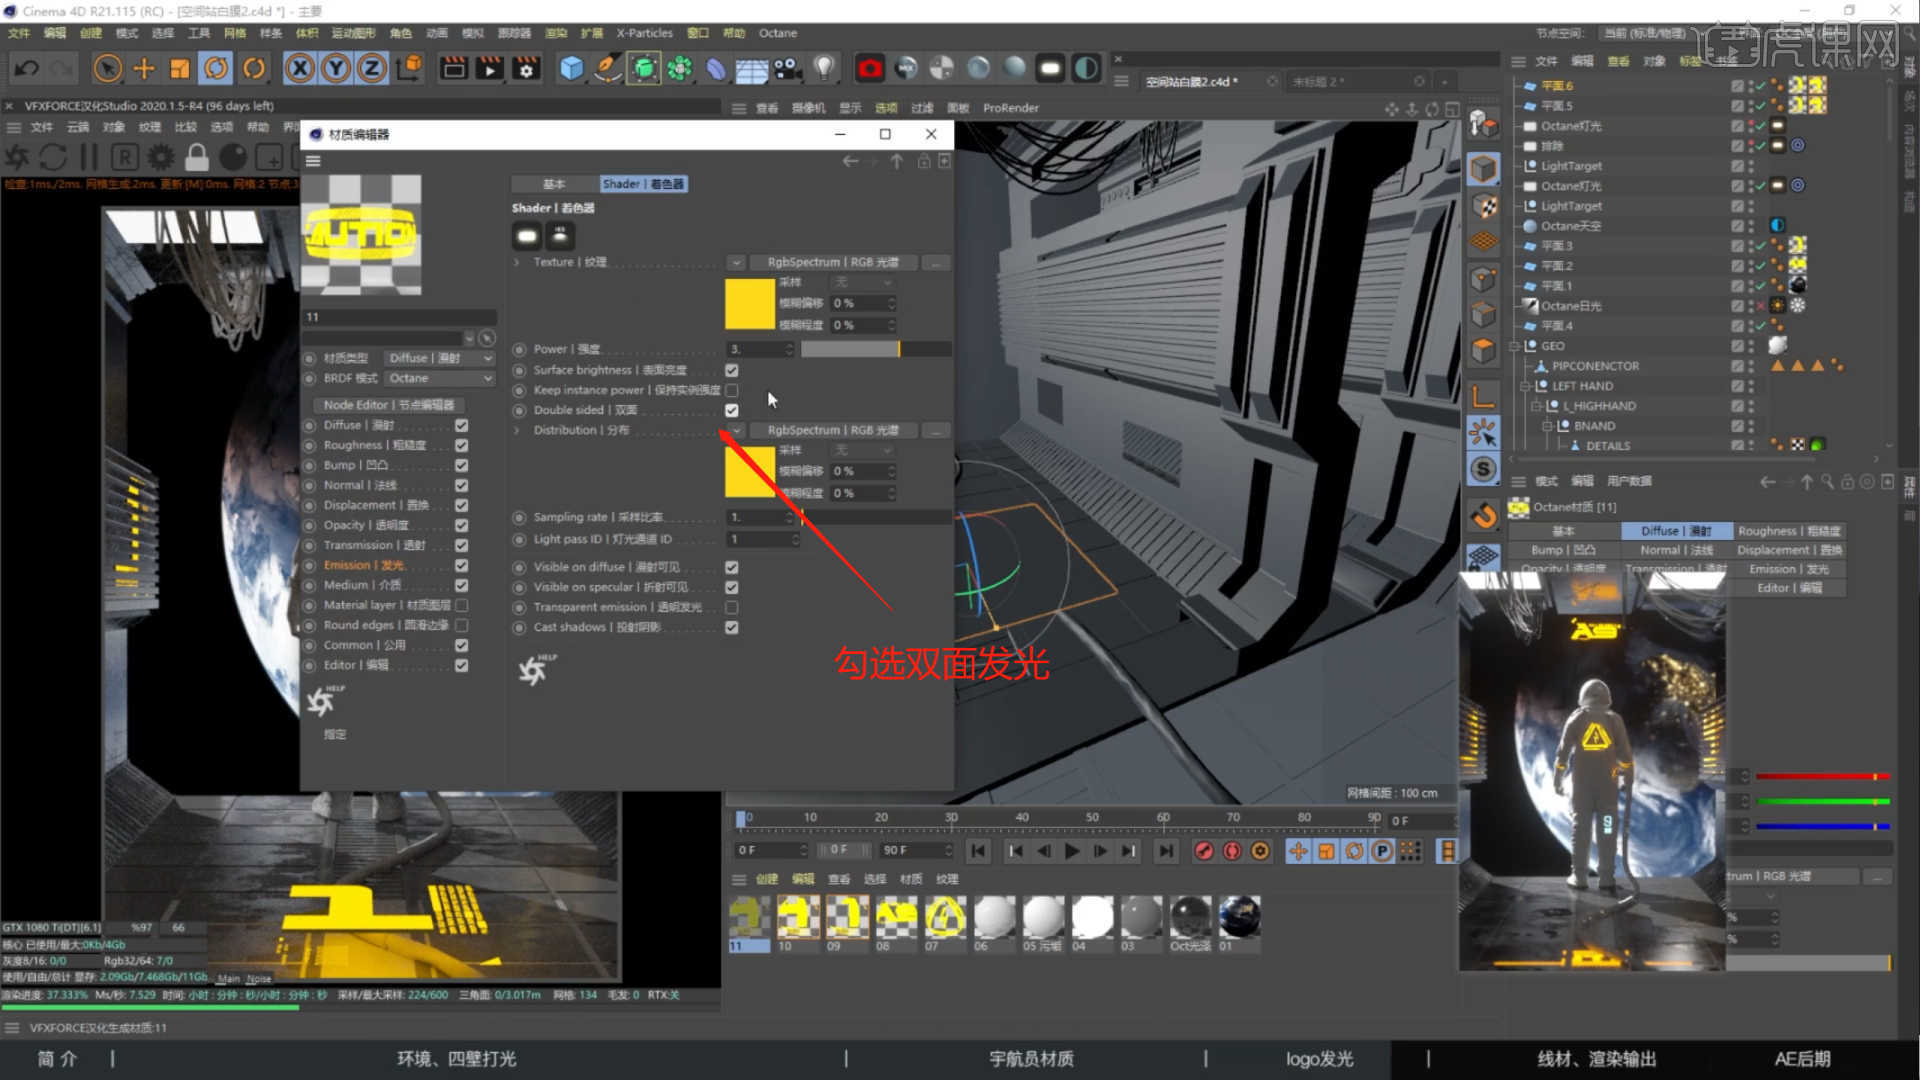Disable Cast shadows checkbox
1920x1080 pixels.
732,628
